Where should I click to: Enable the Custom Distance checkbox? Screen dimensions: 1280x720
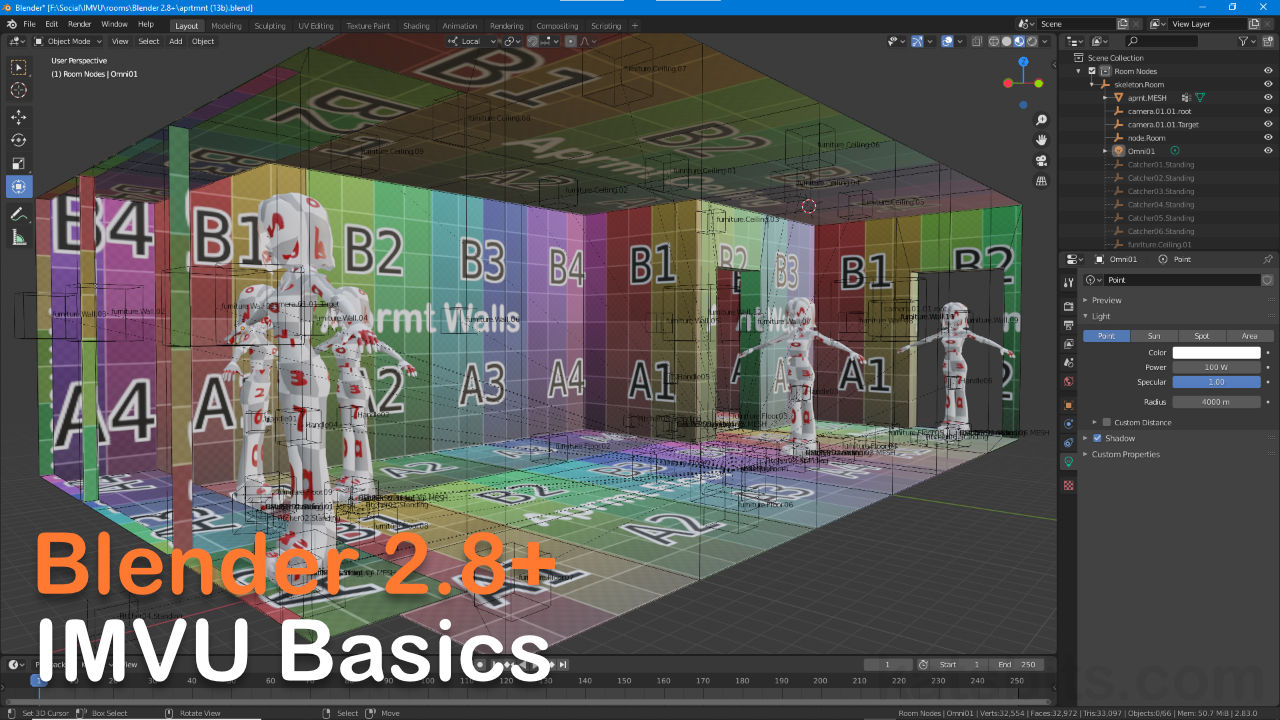(1106, 422)
